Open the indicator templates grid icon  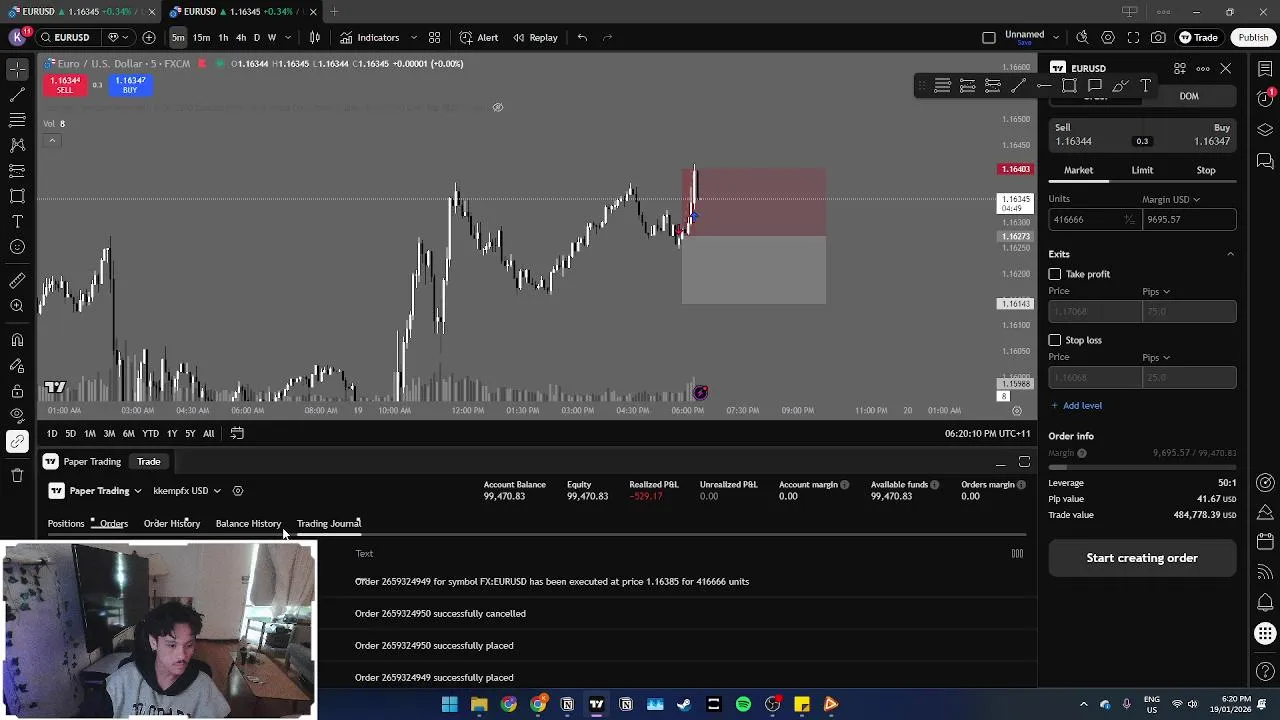click(x=434, y=37)
